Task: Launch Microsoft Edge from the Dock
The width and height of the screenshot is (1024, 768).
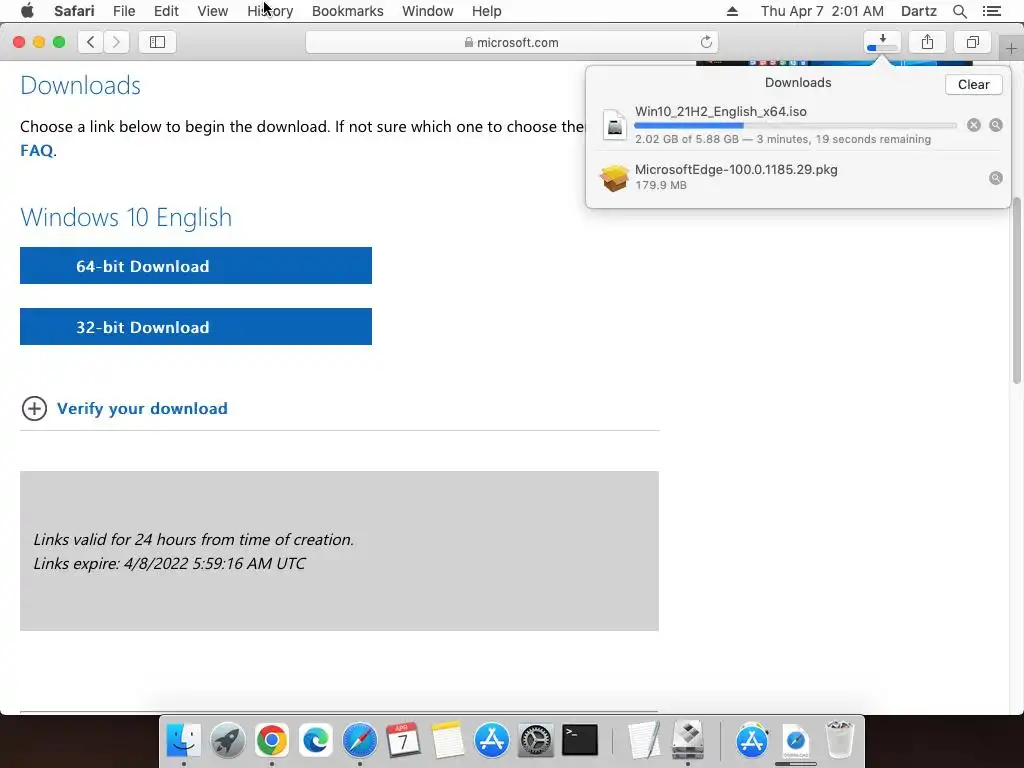Action: pos(315,740)
